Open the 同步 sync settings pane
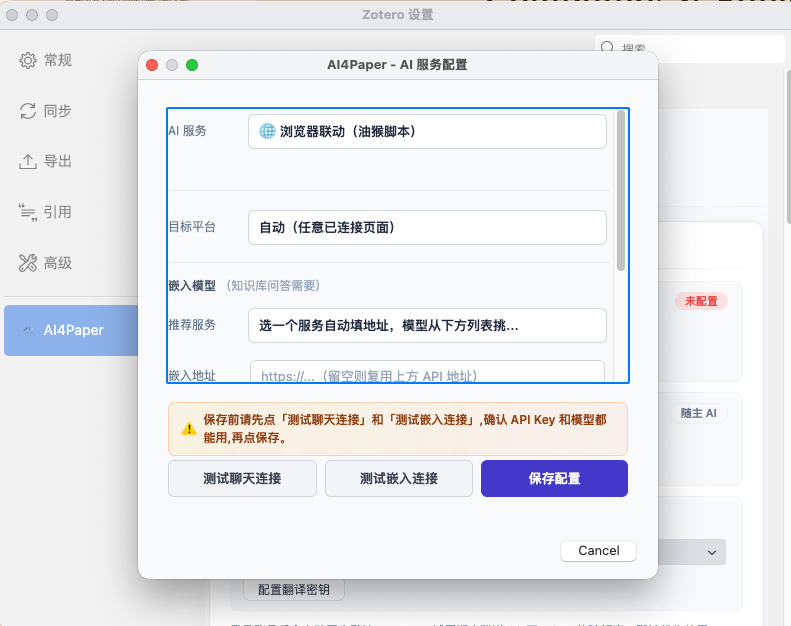The width and height of the screenshot is (791, 626). 45,110
